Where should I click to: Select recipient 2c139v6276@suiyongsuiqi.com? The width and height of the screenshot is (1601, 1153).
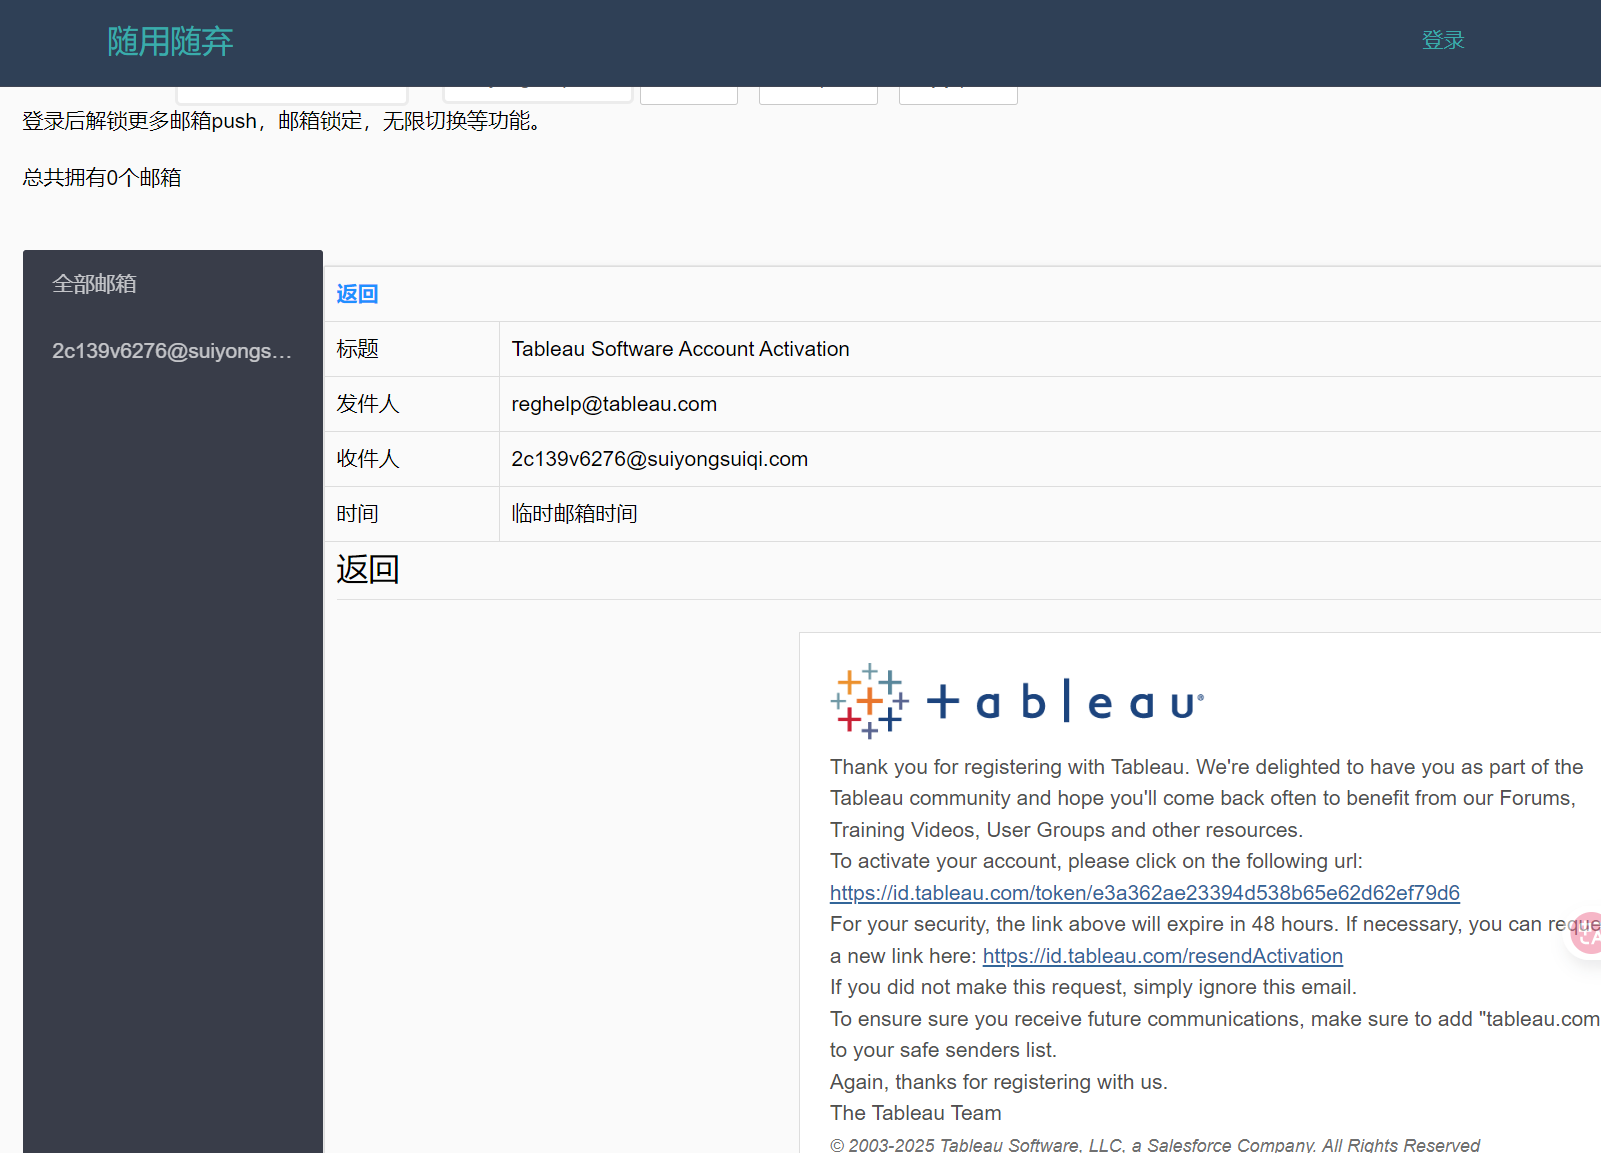[660, 459]
